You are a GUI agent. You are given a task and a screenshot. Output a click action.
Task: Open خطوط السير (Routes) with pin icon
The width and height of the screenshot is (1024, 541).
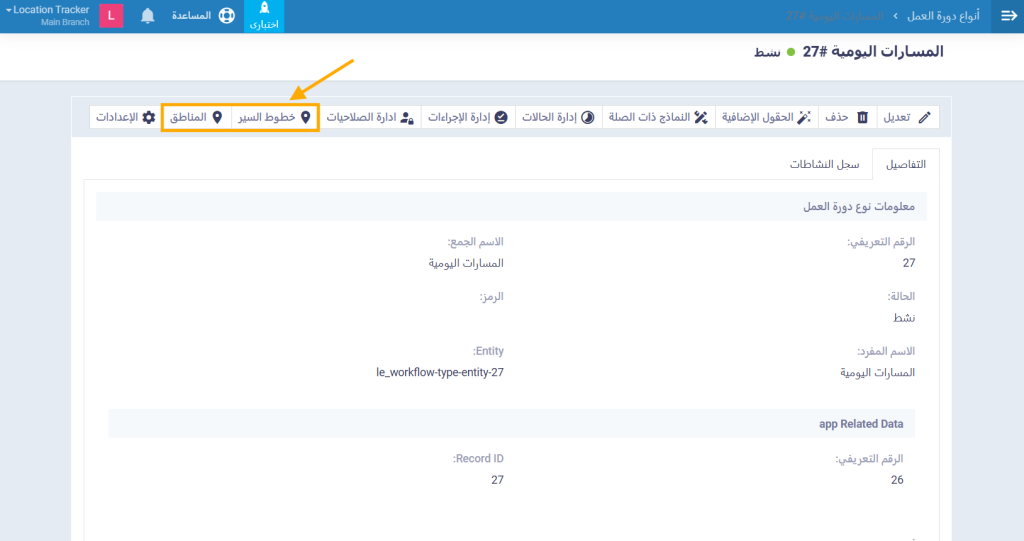[275, 117]
